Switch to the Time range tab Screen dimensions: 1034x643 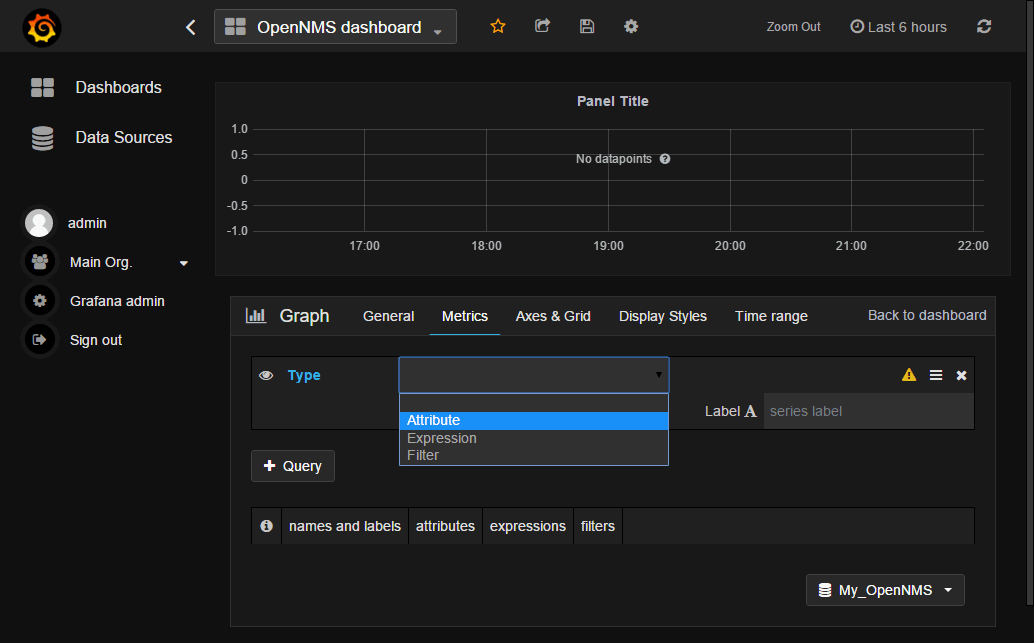[x=772, y=316]
